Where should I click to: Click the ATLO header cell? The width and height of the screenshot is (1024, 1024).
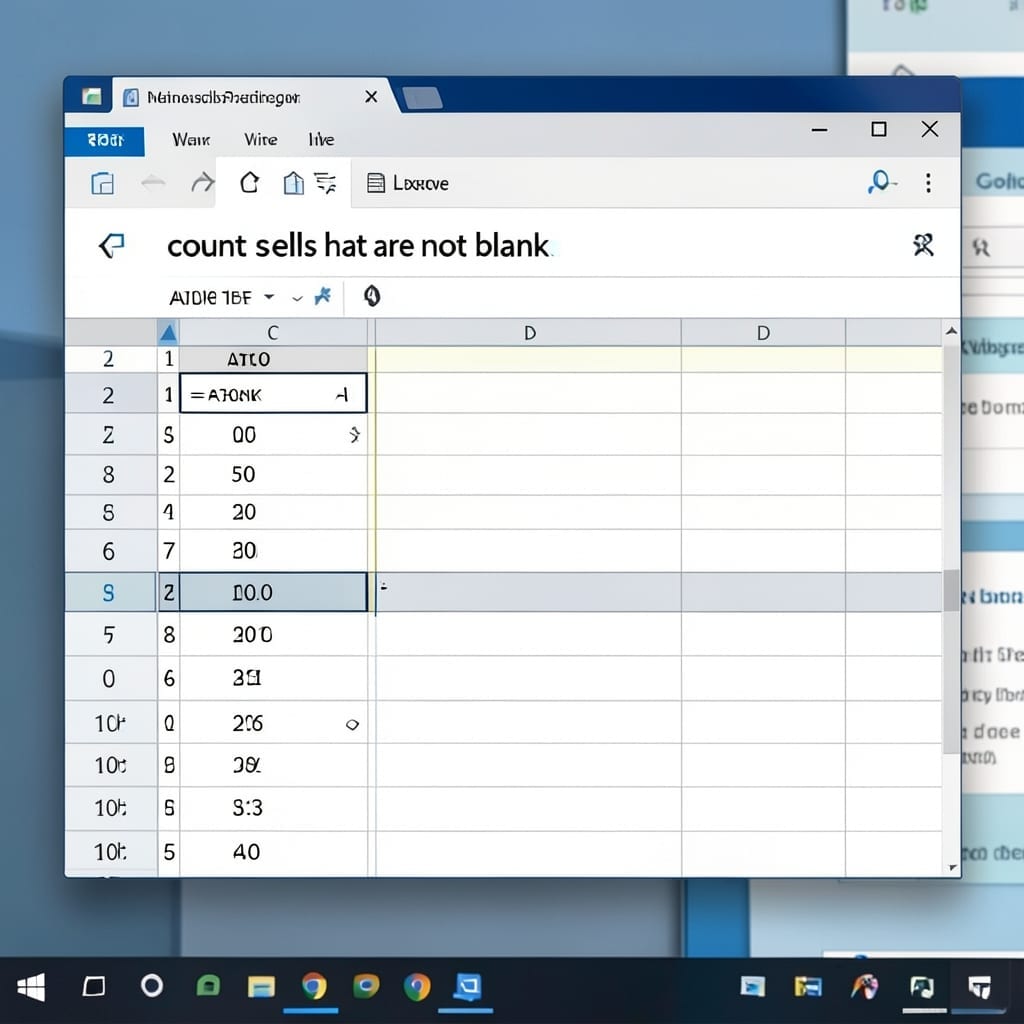pos(273,359)
